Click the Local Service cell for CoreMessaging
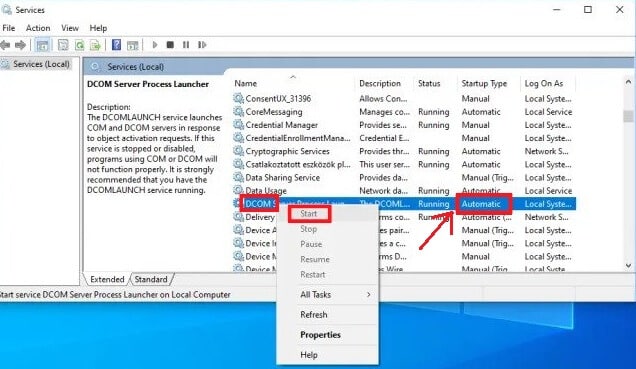The image size is (636, 369). click(x=548, y=112)
